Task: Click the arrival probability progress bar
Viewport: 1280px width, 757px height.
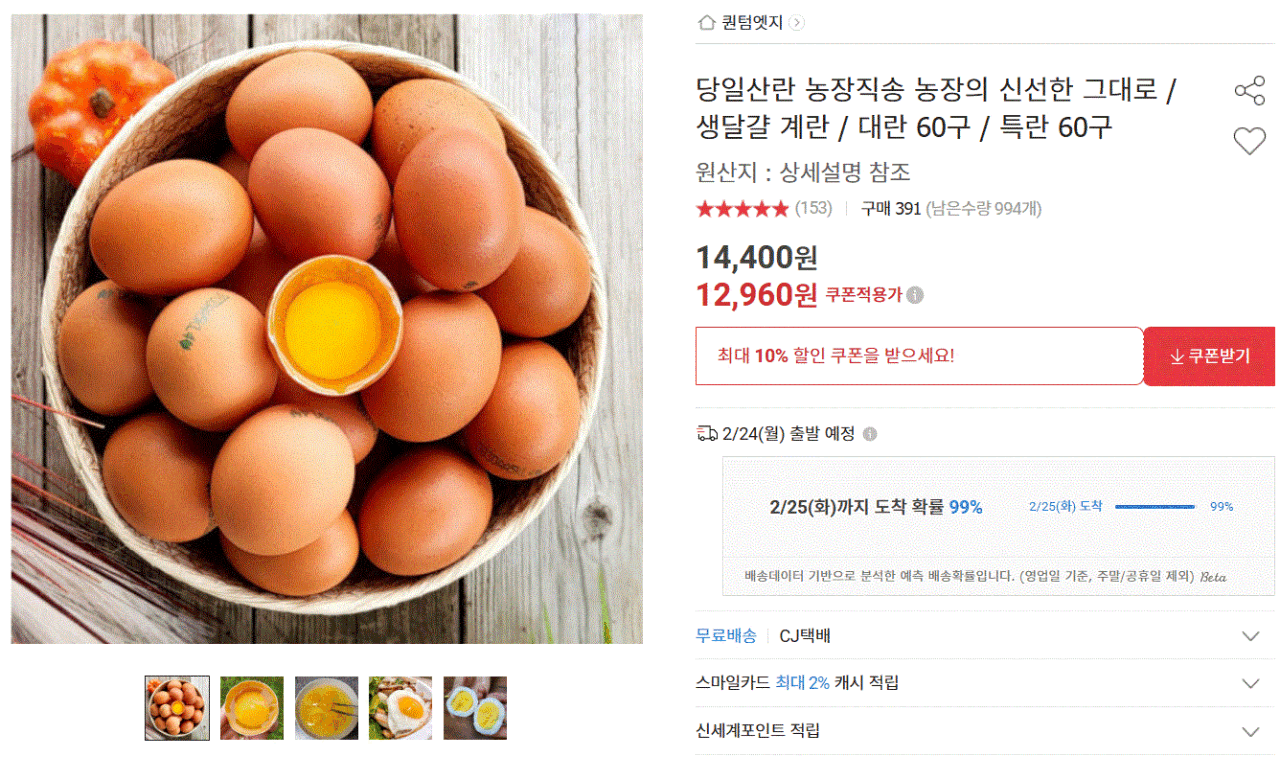Action: click(x=1154, y=507)
